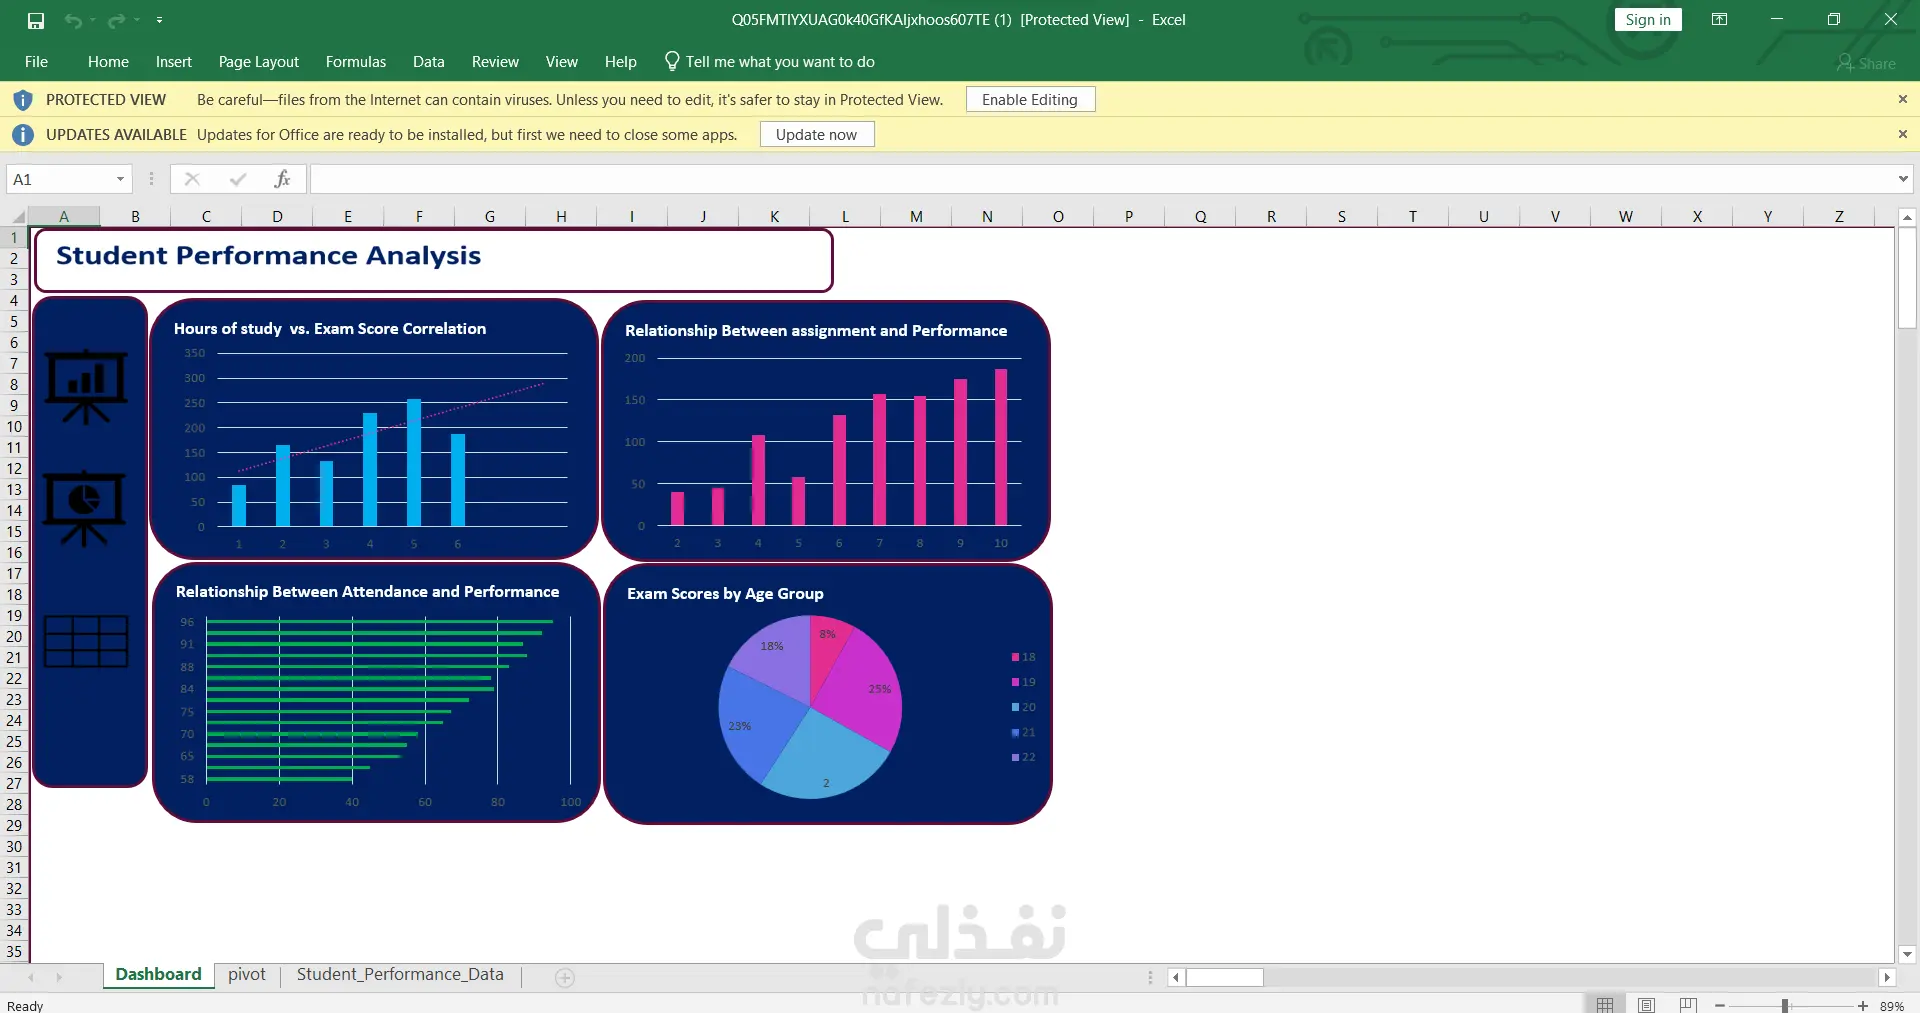The image size is (1920, 1013).
Task: Click the Updates Available info icon
Action: coord(23,135)
